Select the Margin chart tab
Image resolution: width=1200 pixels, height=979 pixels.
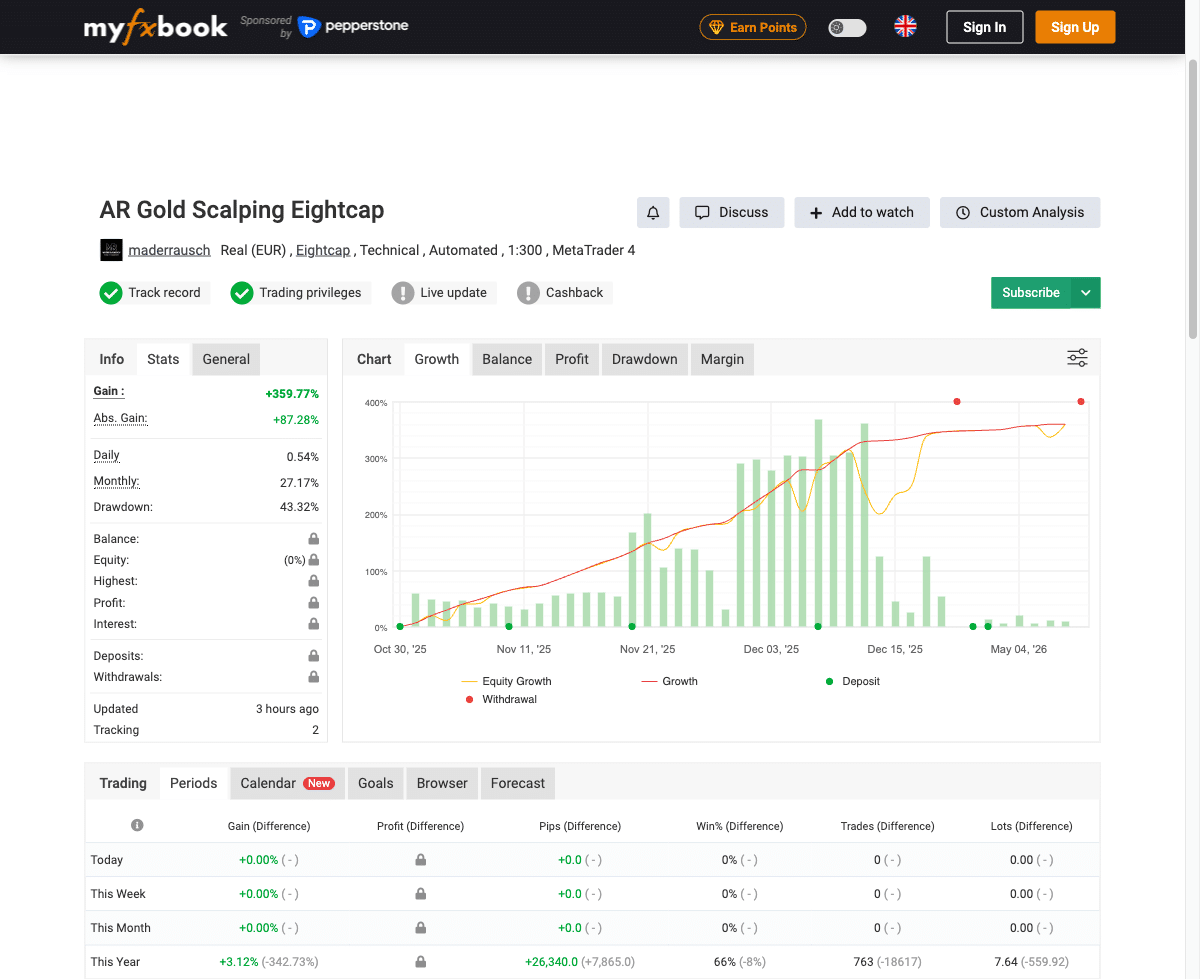722,359
